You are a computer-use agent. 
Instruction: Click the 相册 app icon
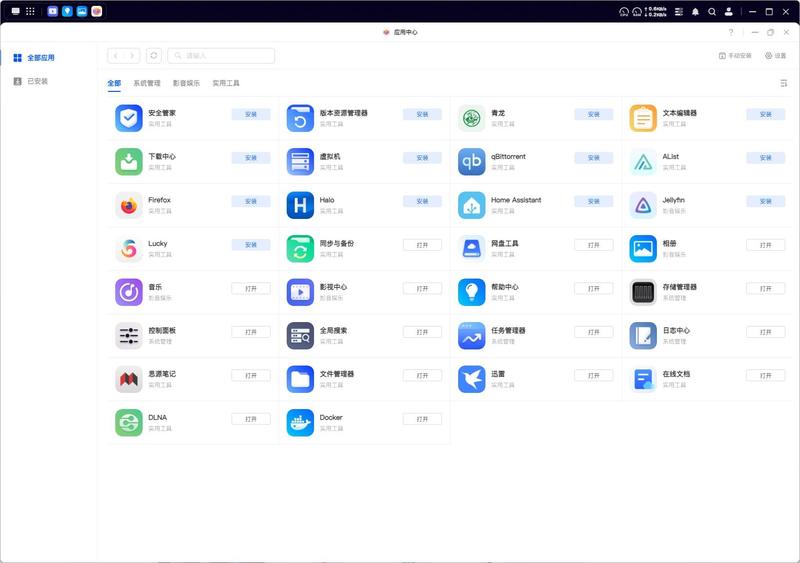point(643,249)
